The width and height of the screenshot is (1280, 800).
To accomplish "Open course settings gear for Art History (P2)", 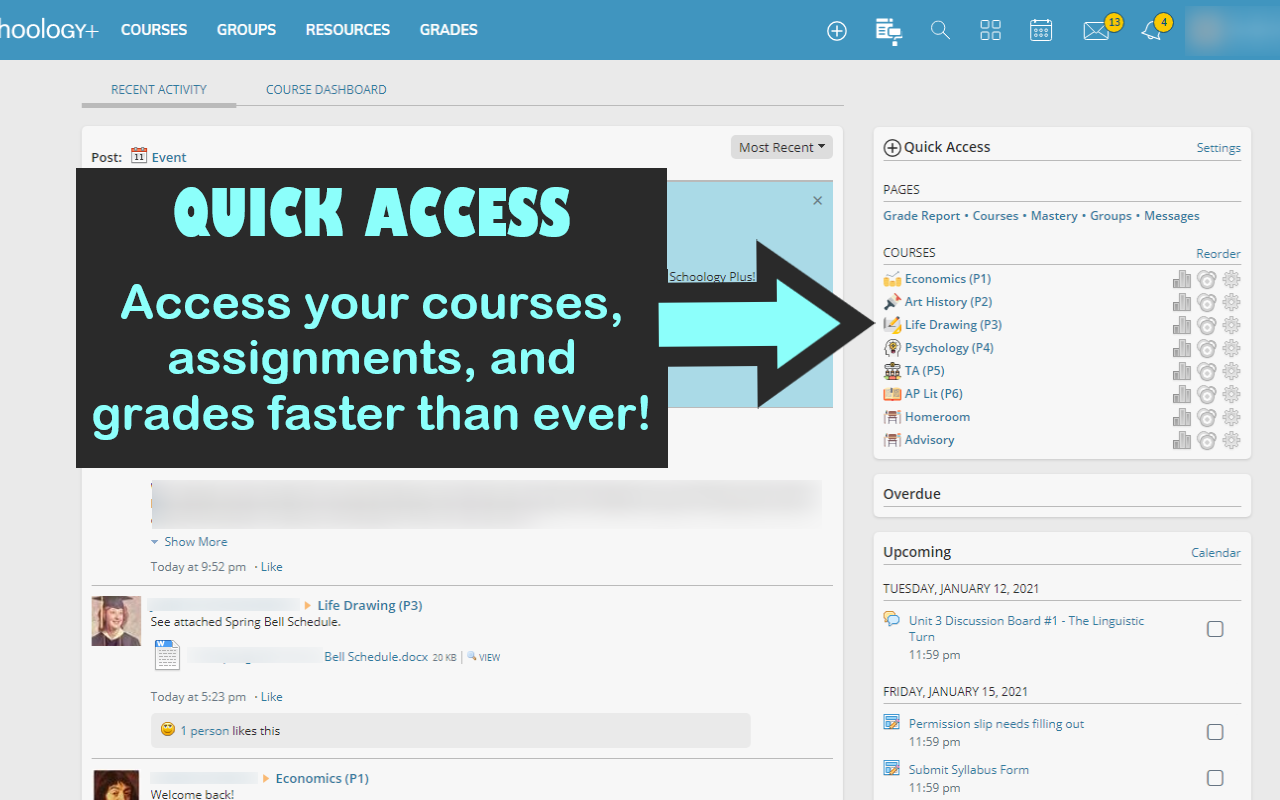I will [1231, 301].
